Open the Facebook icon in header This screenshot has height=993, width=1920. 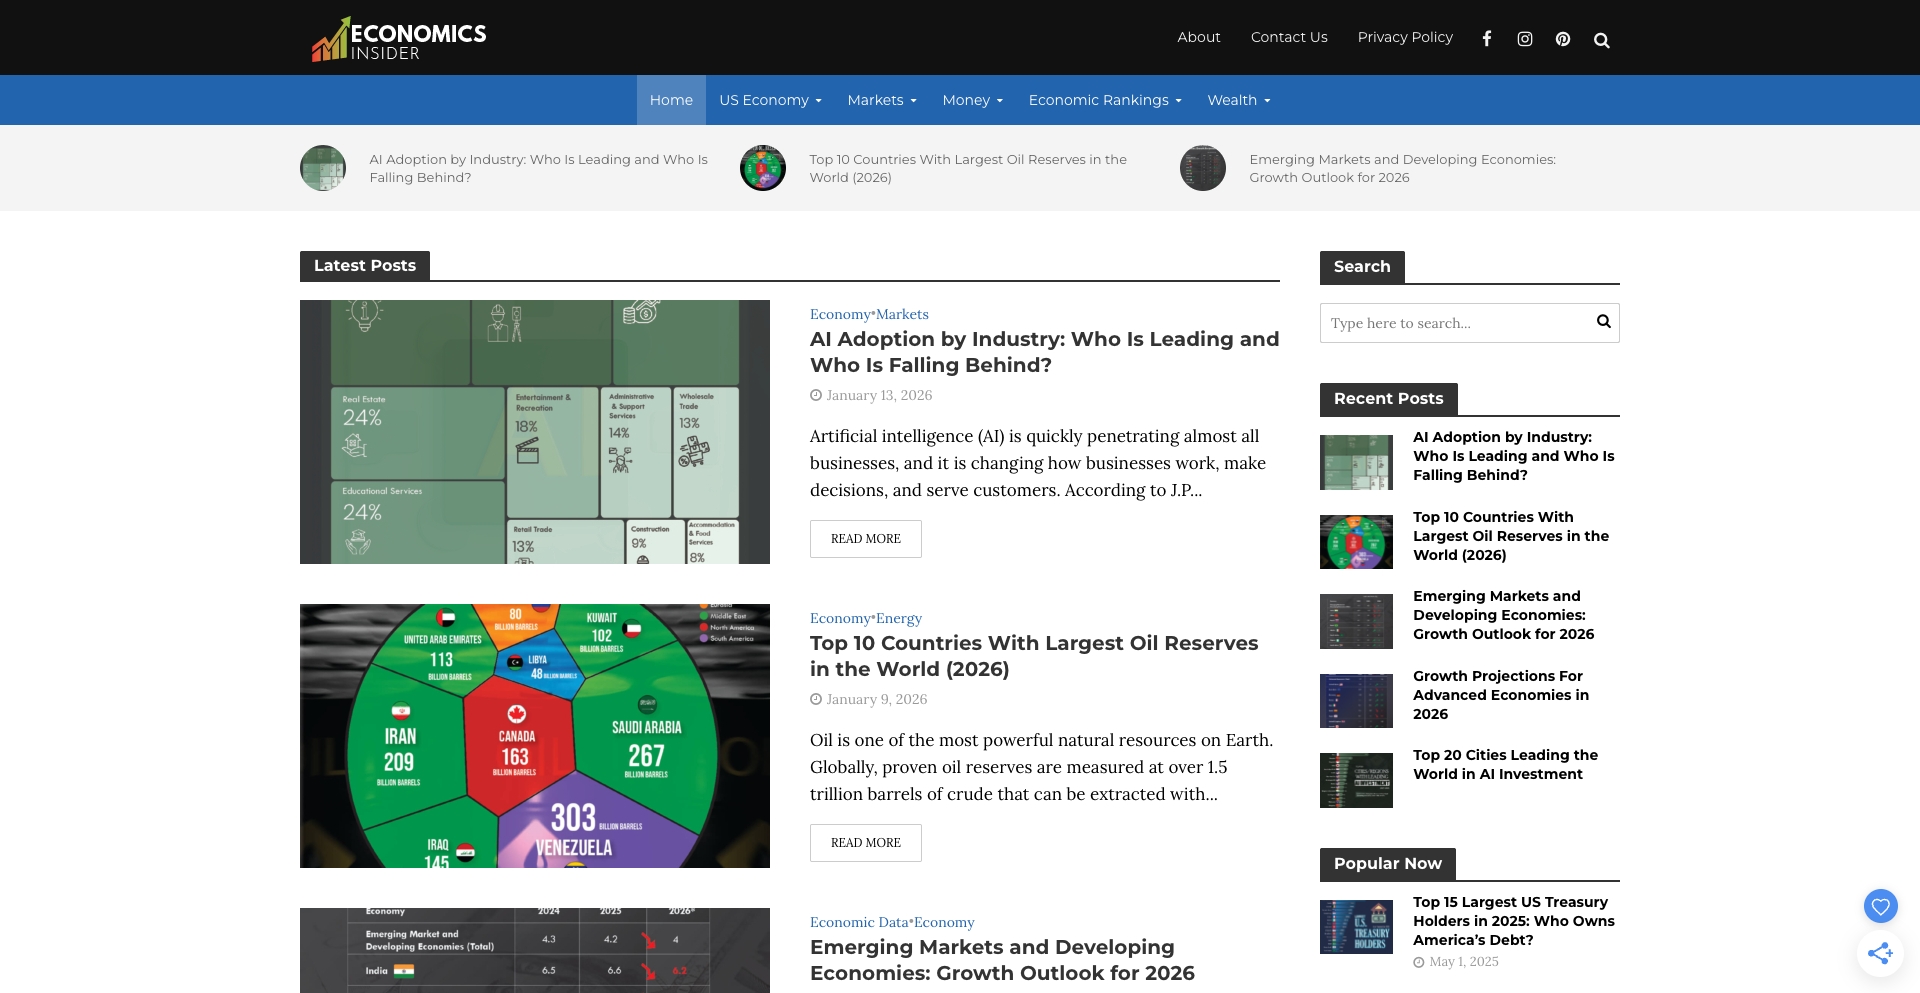(x=1487, y=38)
